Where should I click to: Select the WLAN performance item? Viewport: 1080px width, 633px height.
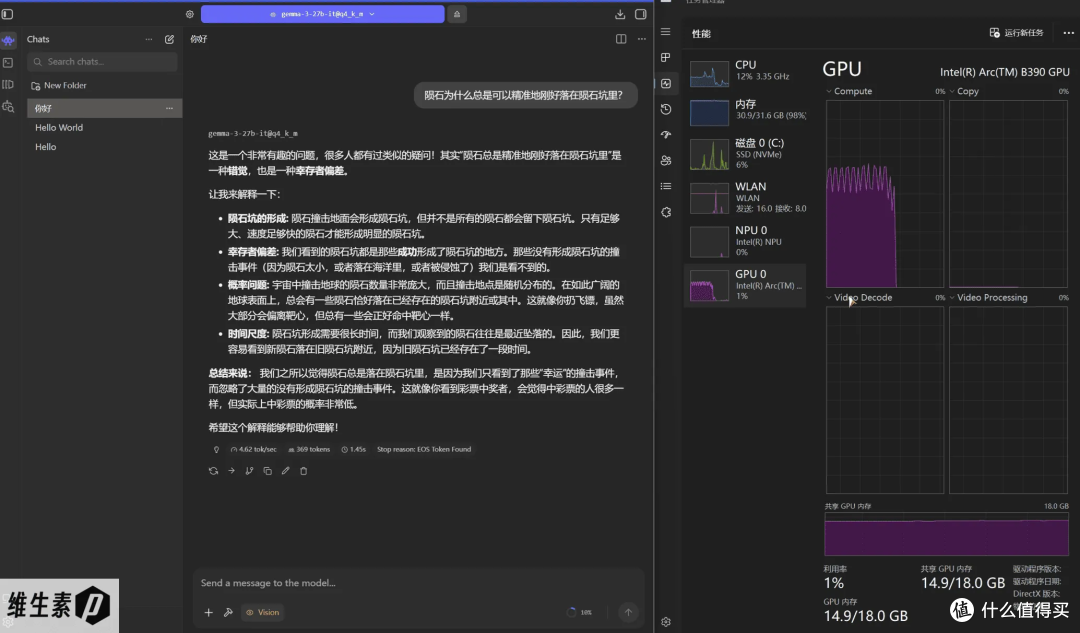(x=747, y=198)
